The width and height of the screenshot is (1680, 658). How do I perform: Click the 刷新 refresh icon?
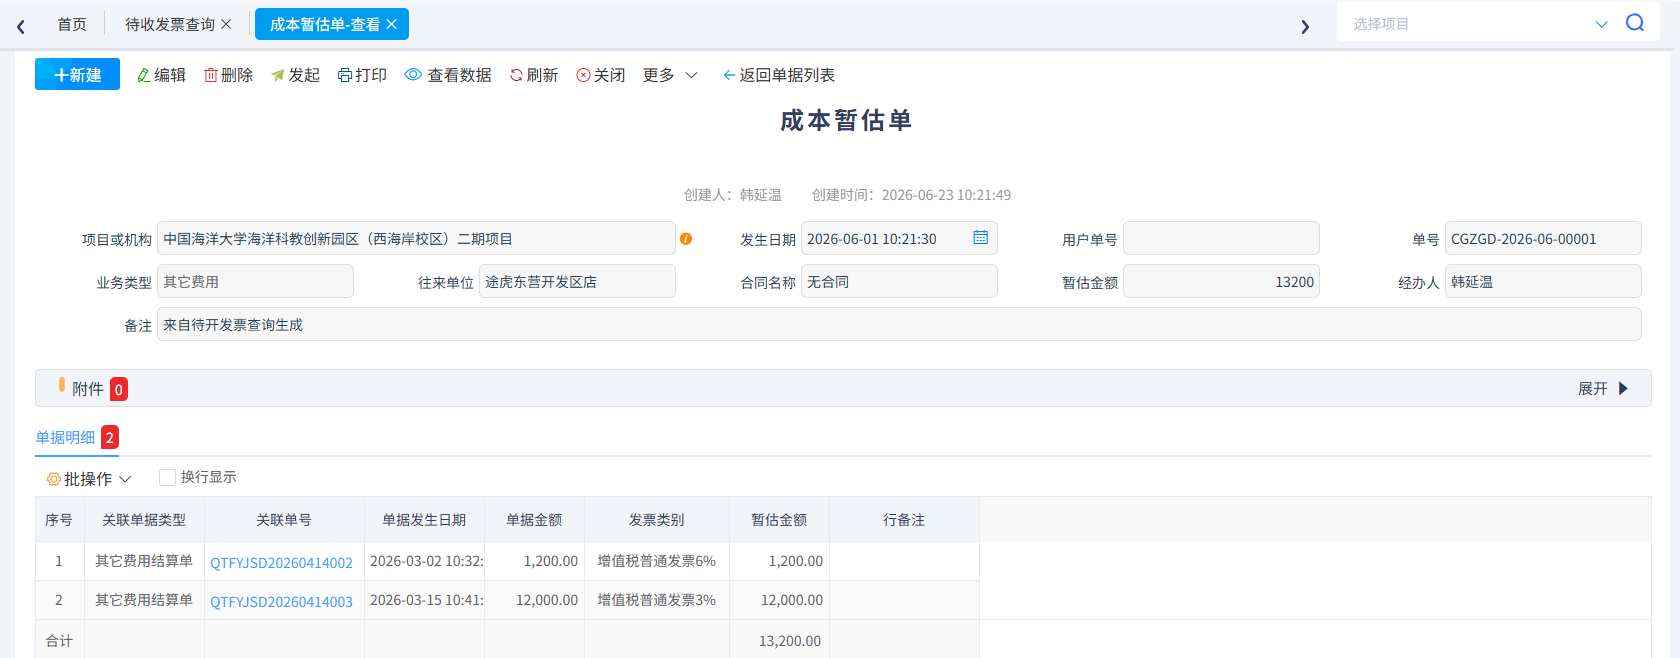click(x=516, y=75)
